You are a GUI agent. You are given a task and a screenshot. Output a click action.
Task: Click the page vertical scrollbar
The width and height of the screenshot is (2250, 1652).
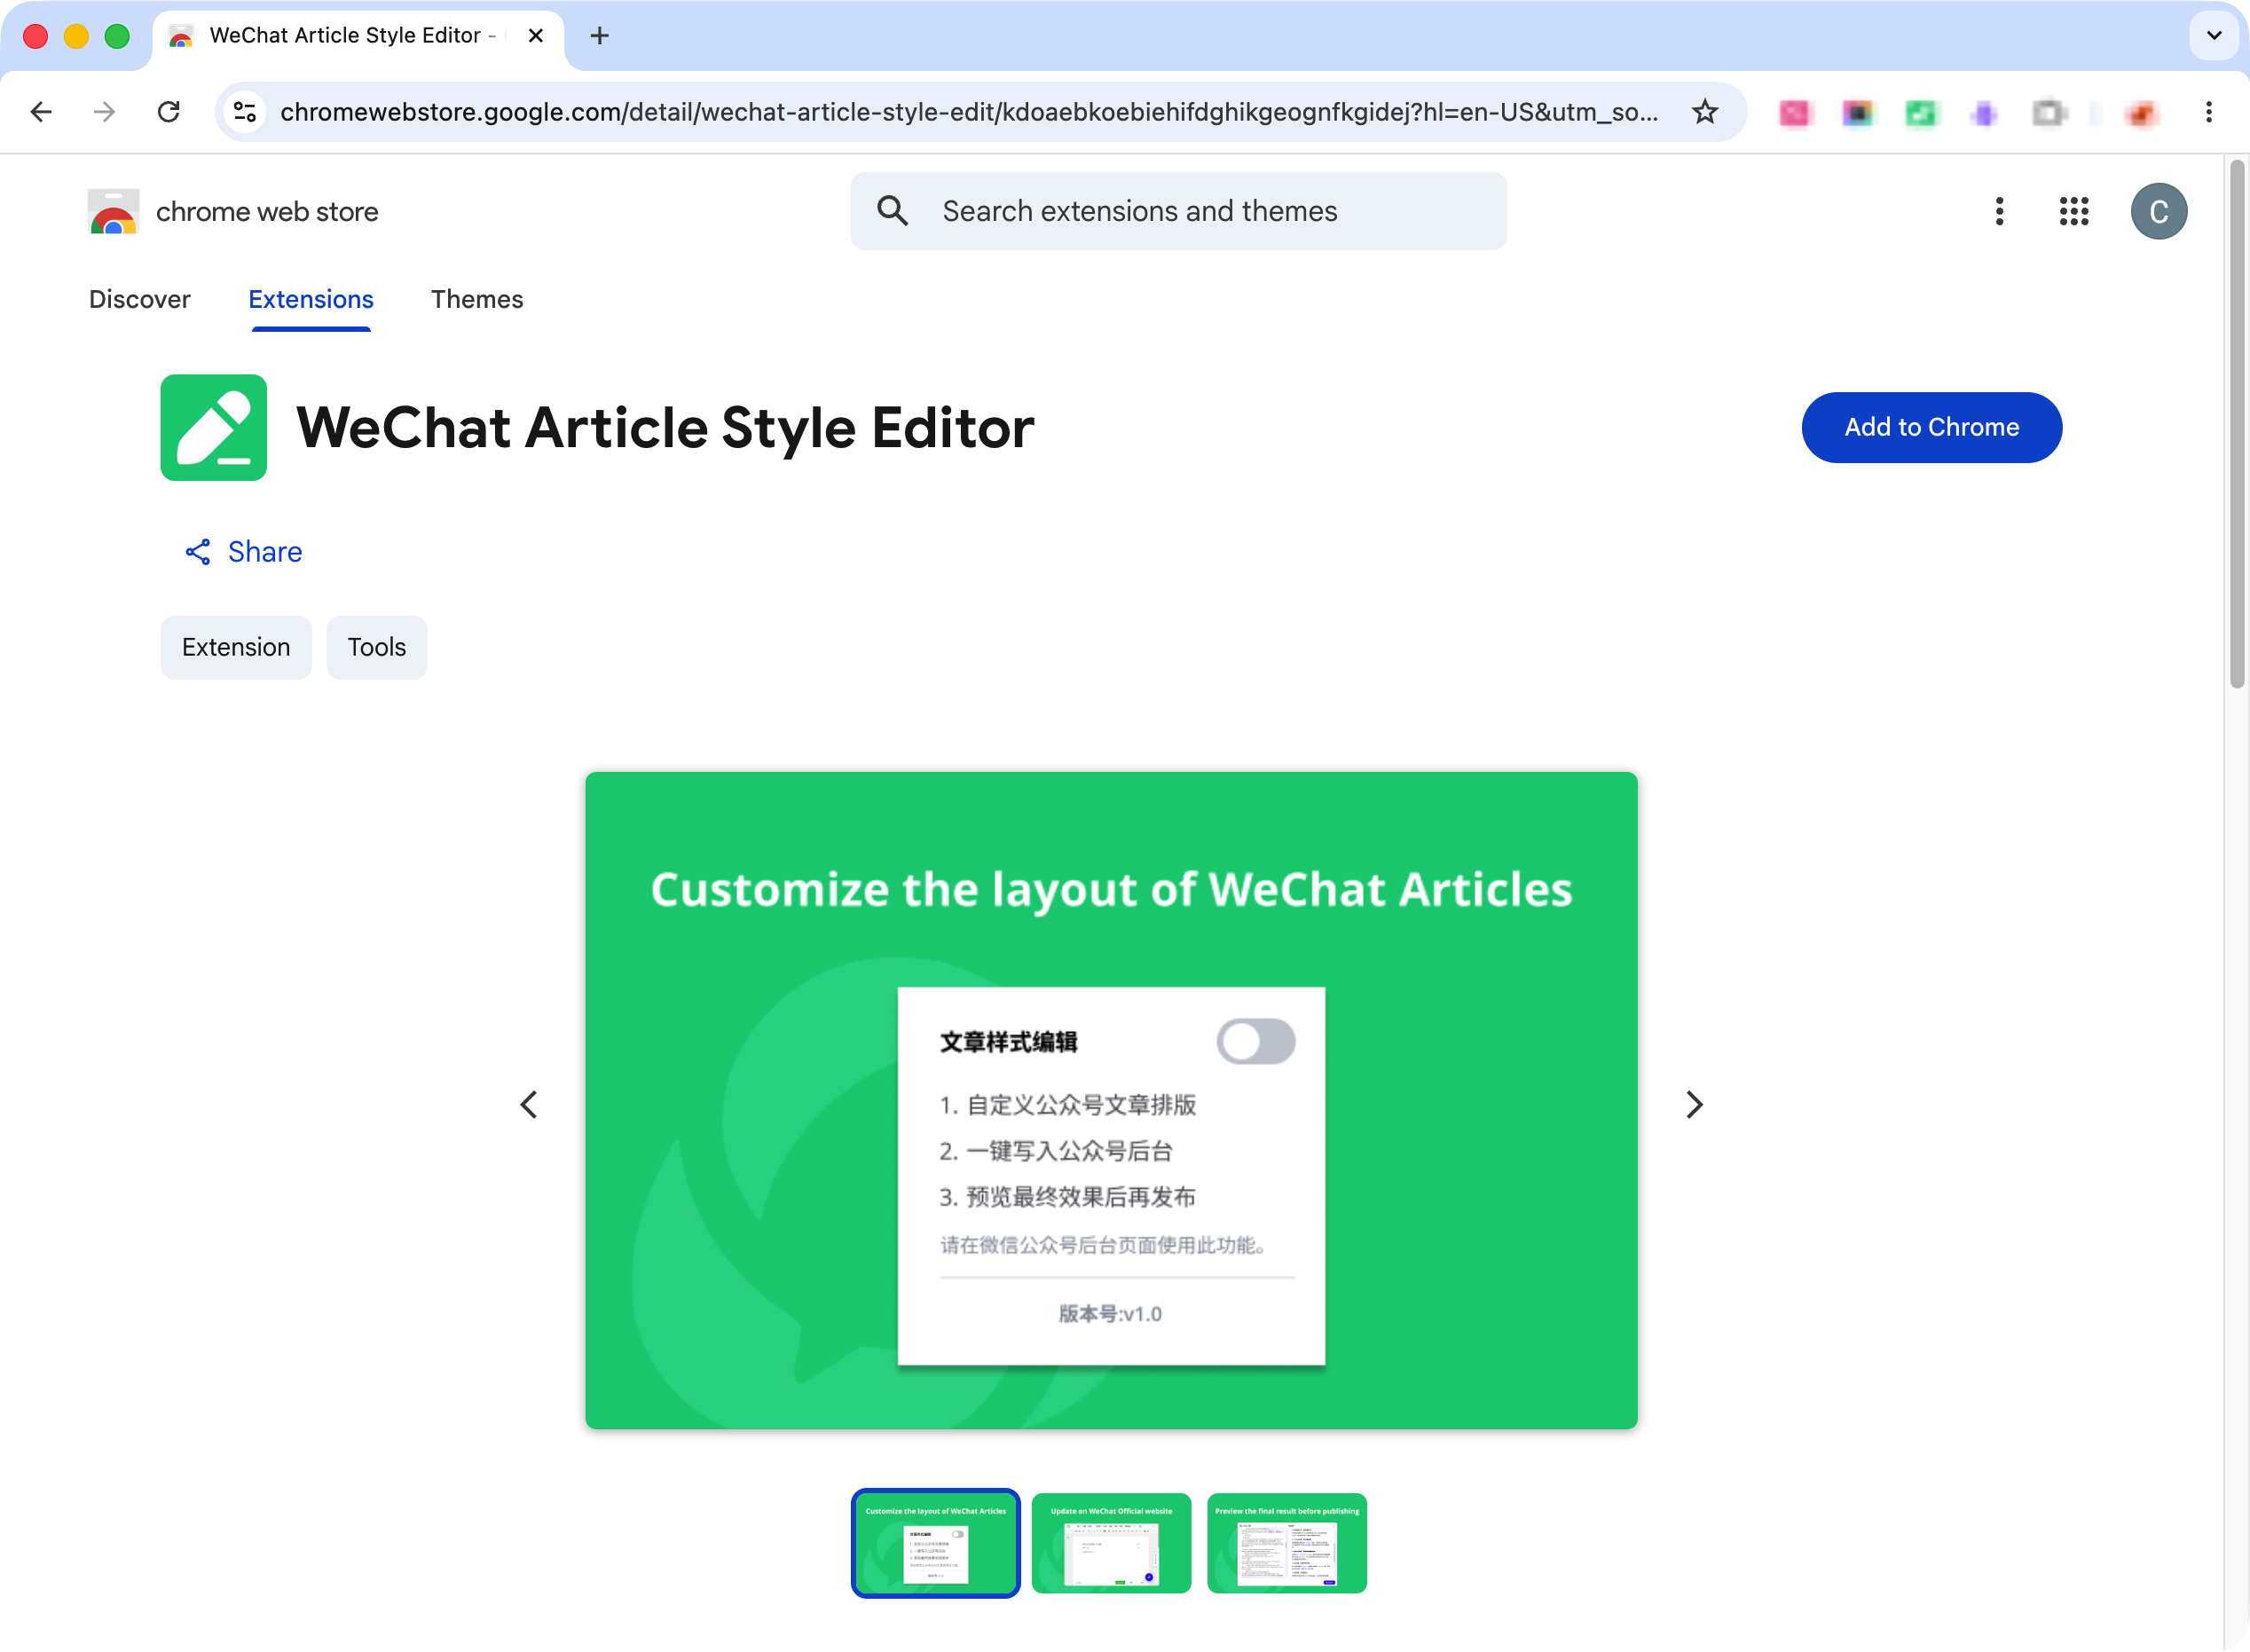(x=2237, y=424)
